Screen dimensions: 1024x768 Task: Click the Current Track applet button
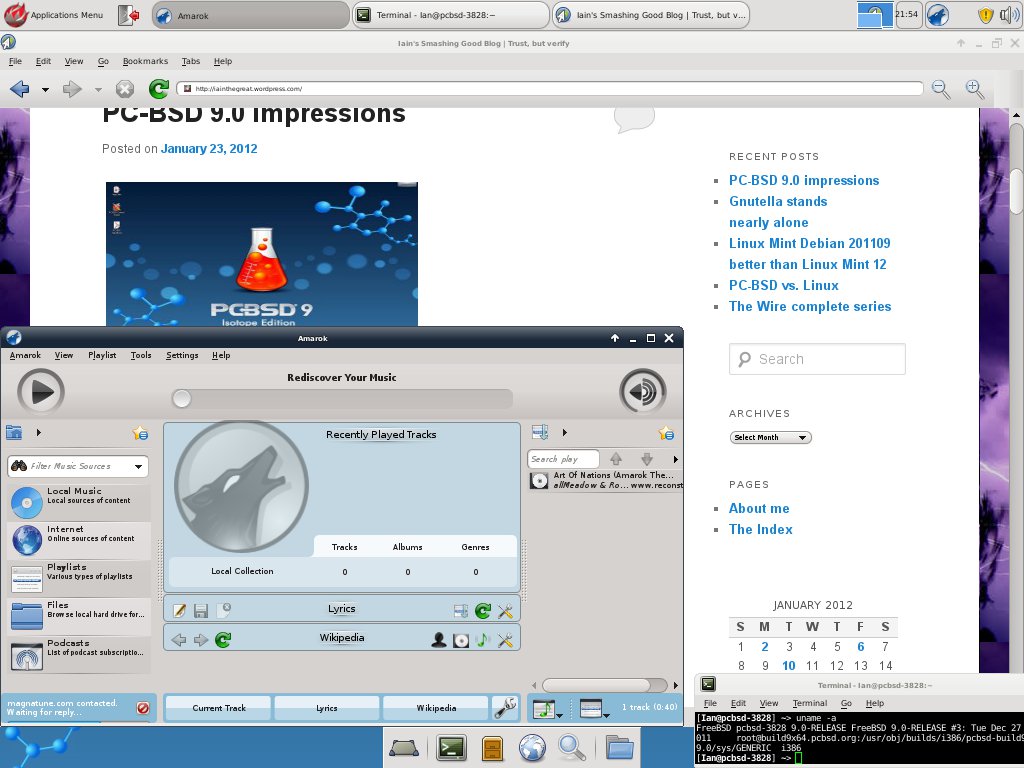(219, 708)
